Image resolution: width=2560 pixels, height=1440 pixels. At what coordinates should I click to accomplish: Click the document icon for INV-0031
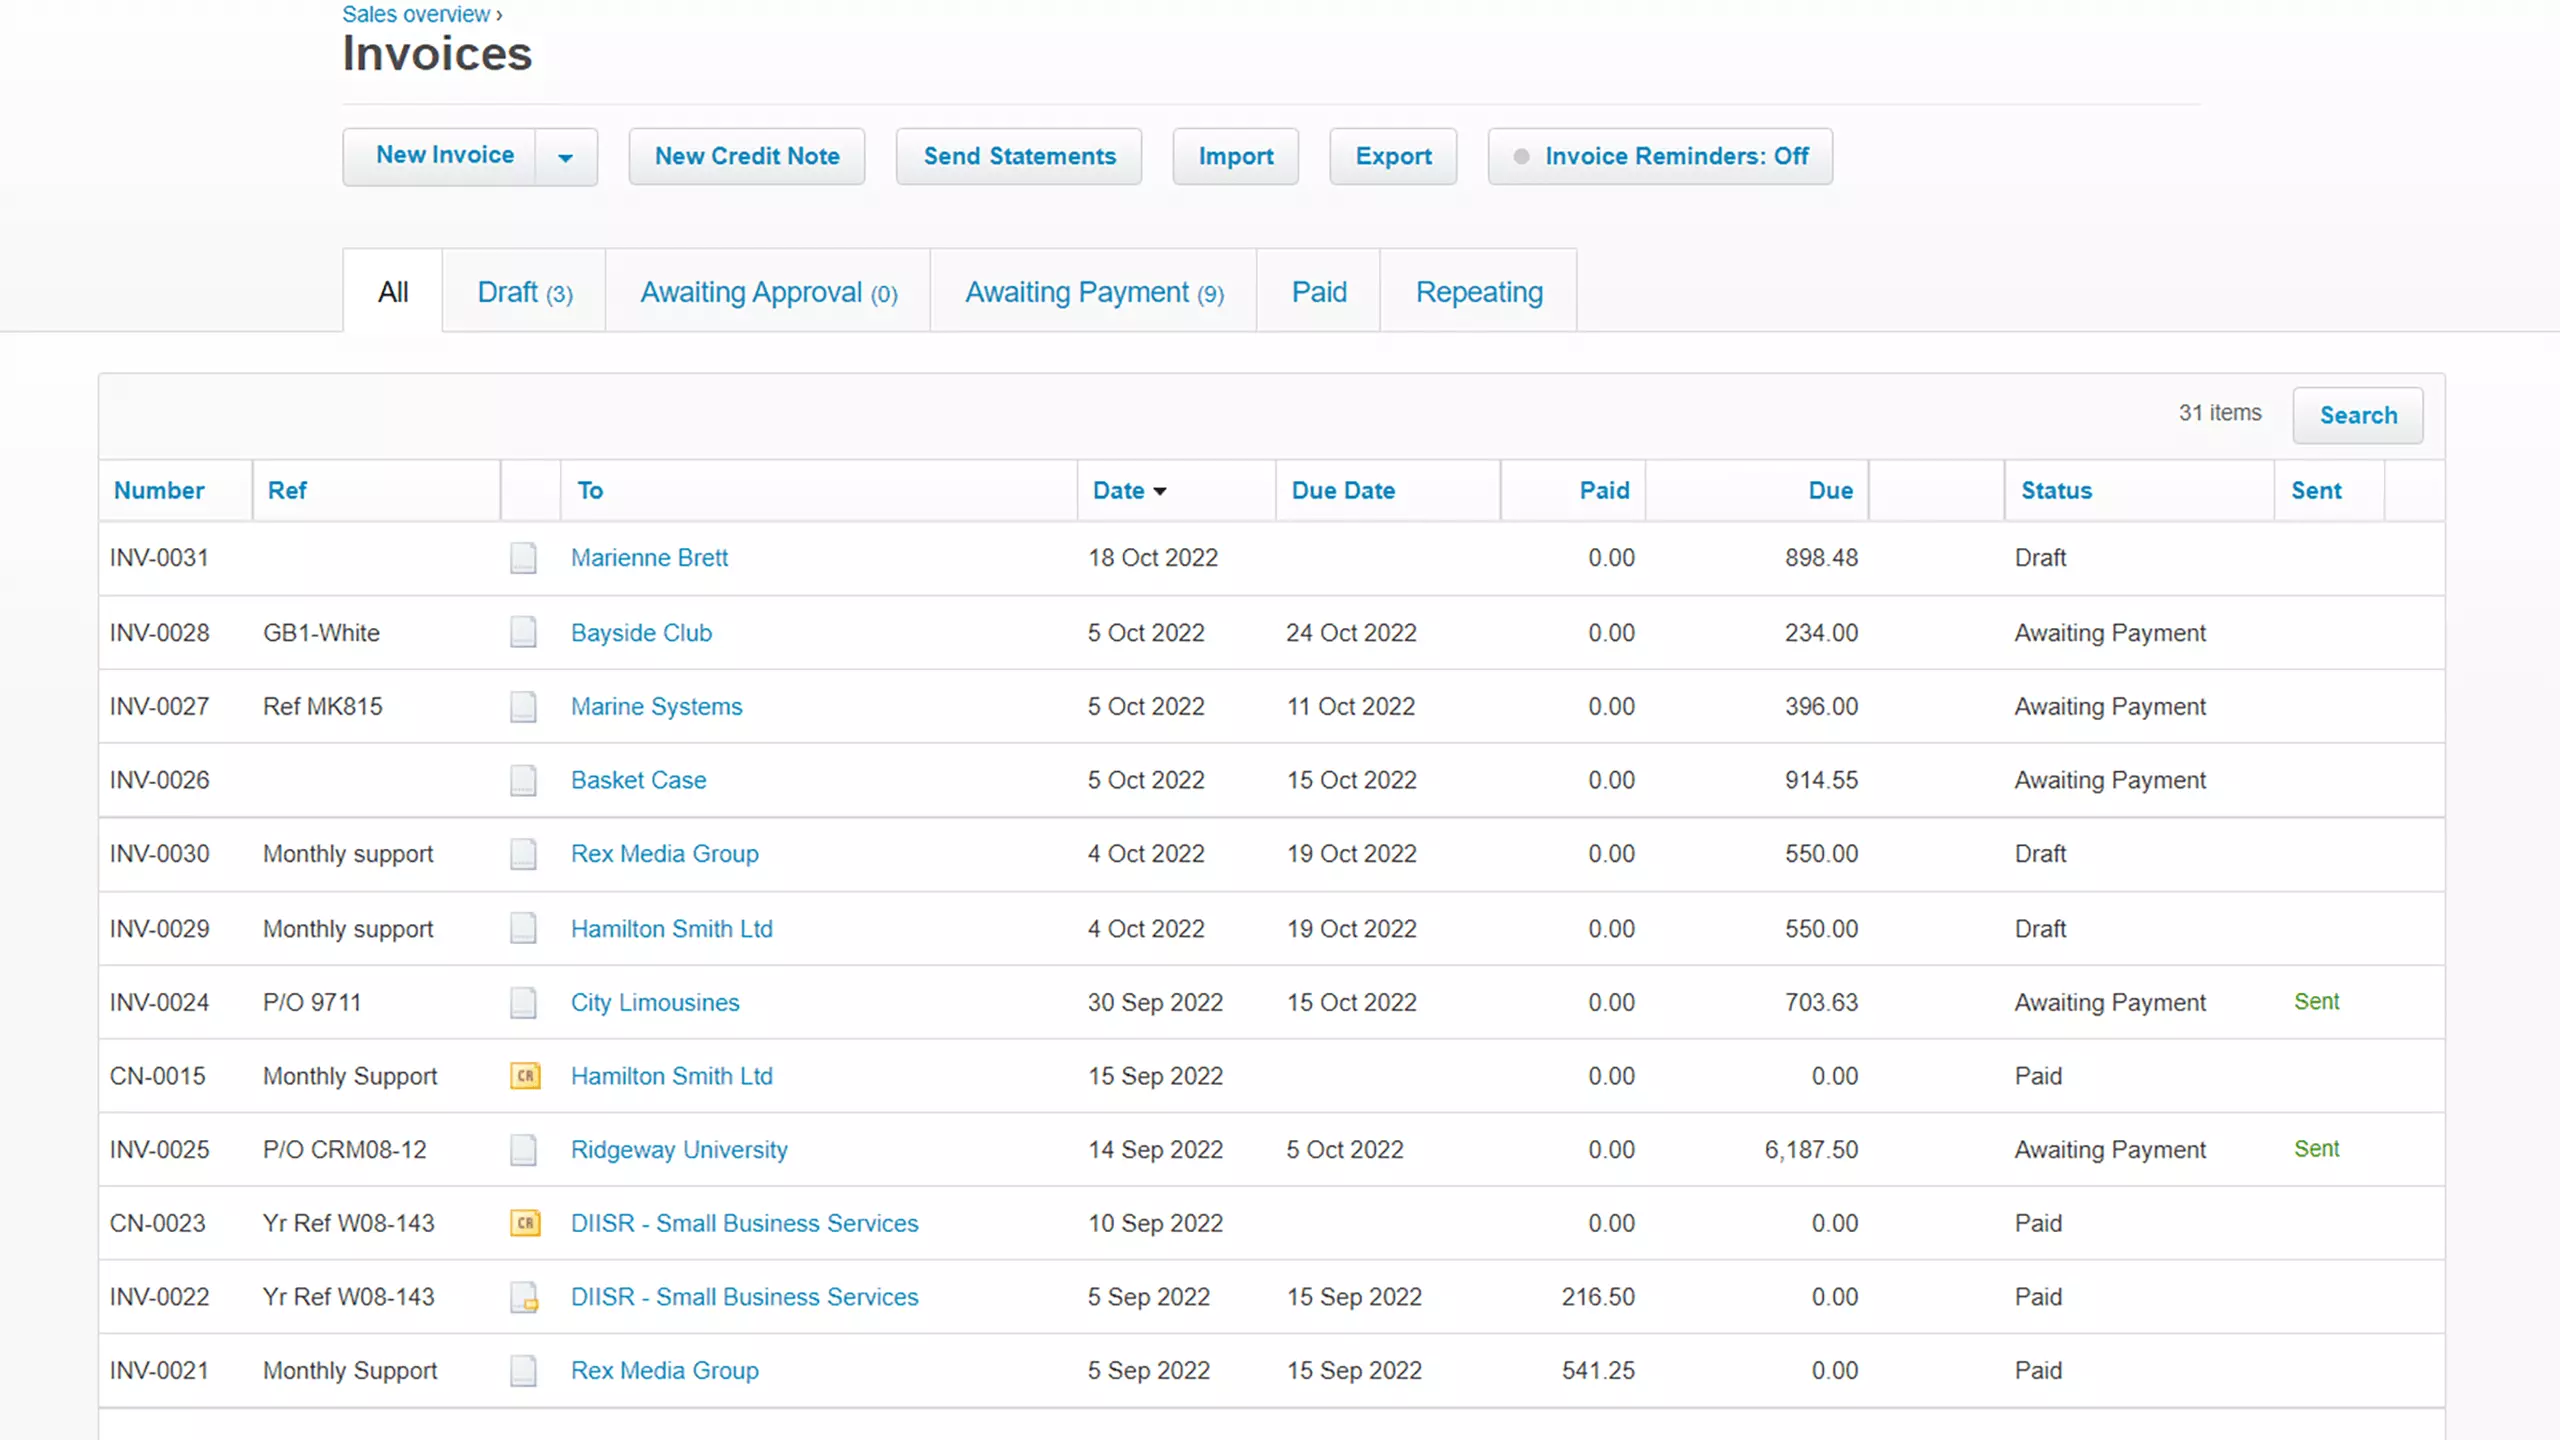click(x=523, y=558)
